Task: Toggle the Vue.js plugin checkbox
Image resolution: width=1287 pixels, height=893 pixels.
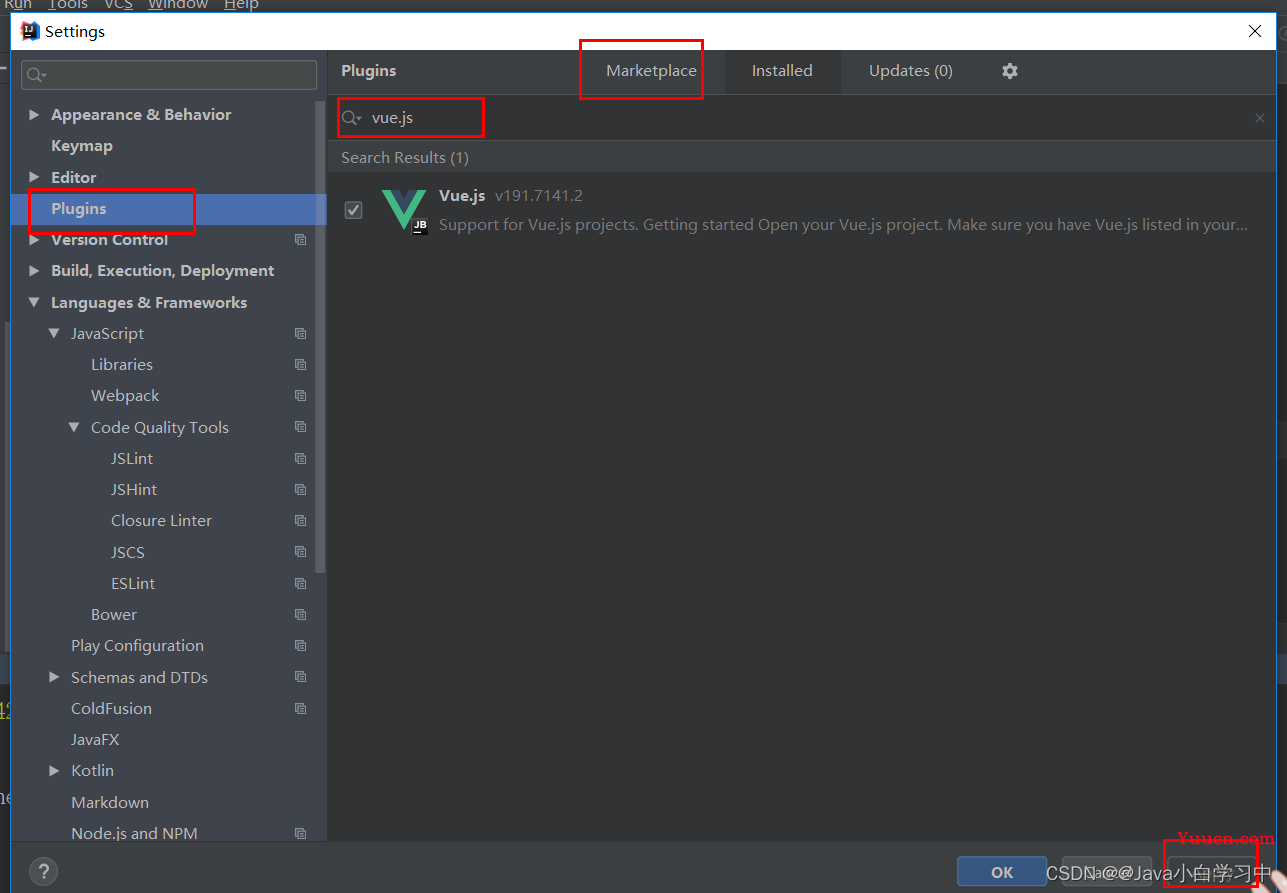Action: [353, 210]
